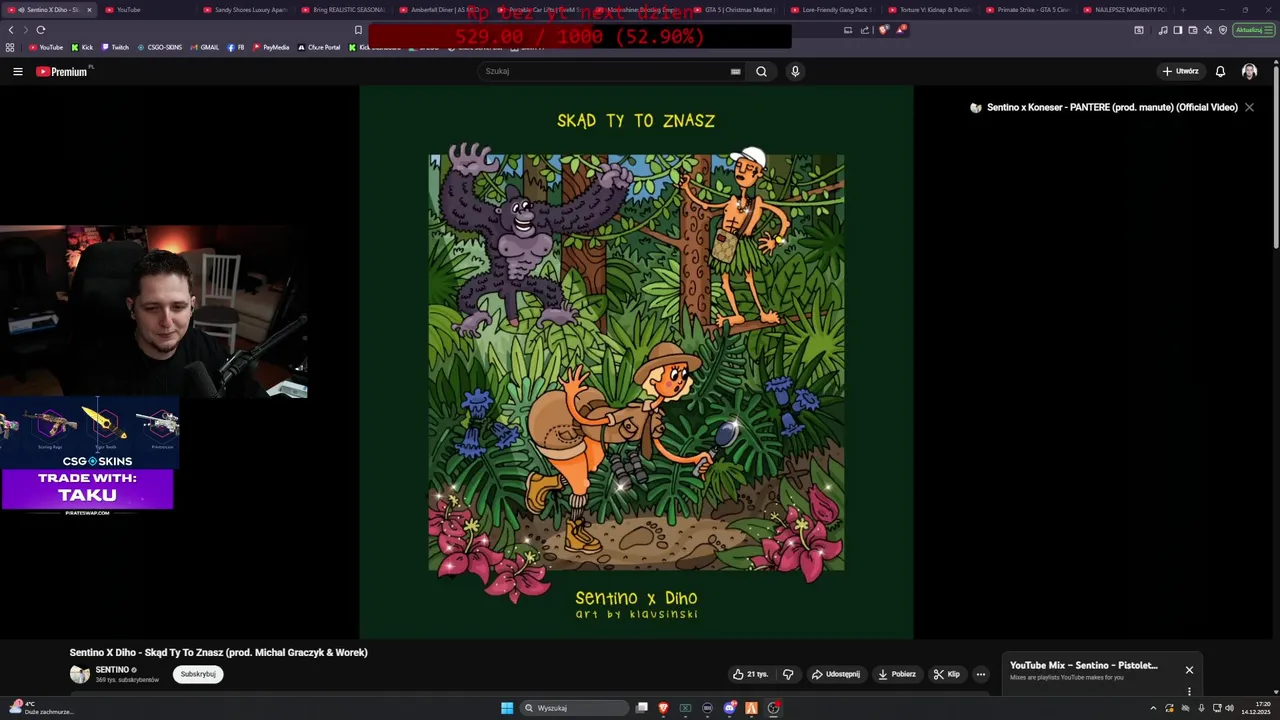Viewport: 1280px width, 720px height.
Task: Open the on-screen keyboard in search box
Action: tap(735, 71)
